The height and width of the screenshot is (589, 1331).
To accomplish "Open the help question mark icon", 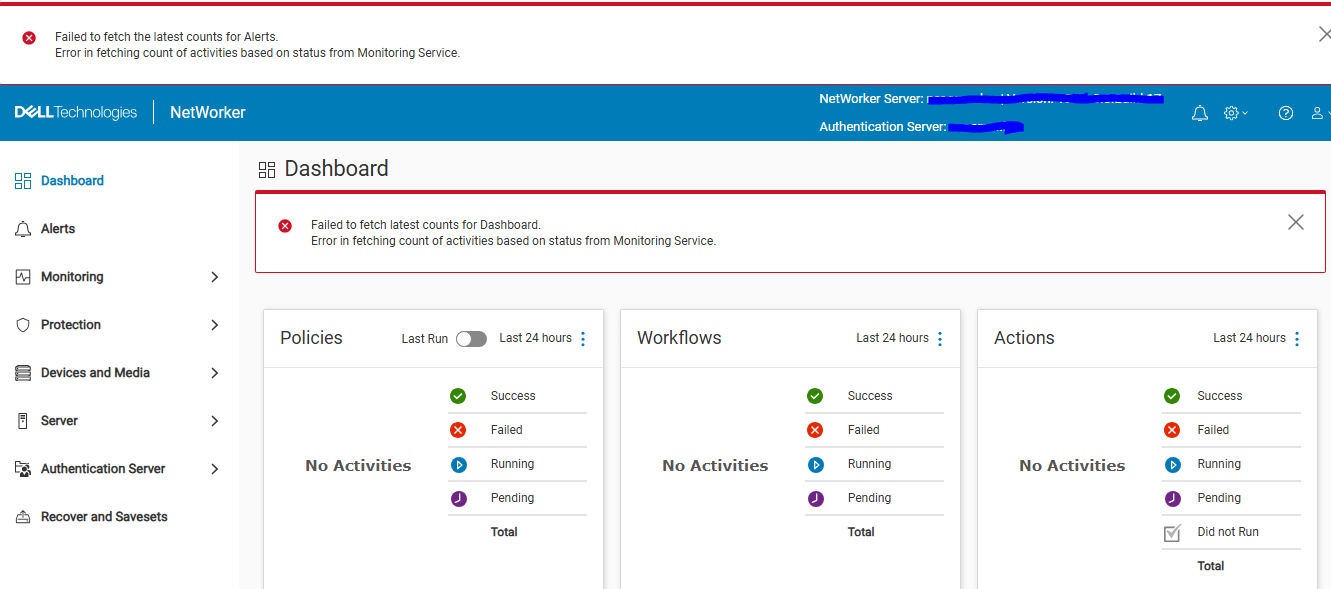I will click(x=1286, y=113).
